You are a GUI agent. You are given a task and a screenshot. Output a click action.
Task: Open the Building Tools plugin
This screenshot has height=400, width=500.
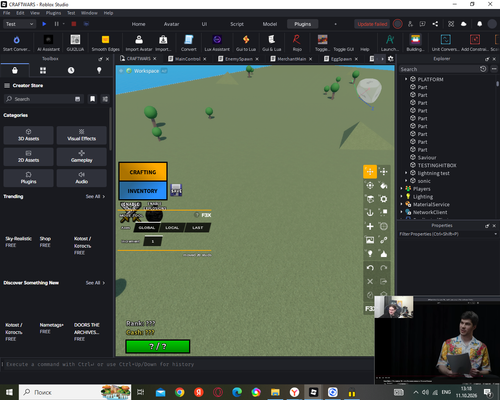click(x=415, y=43)
